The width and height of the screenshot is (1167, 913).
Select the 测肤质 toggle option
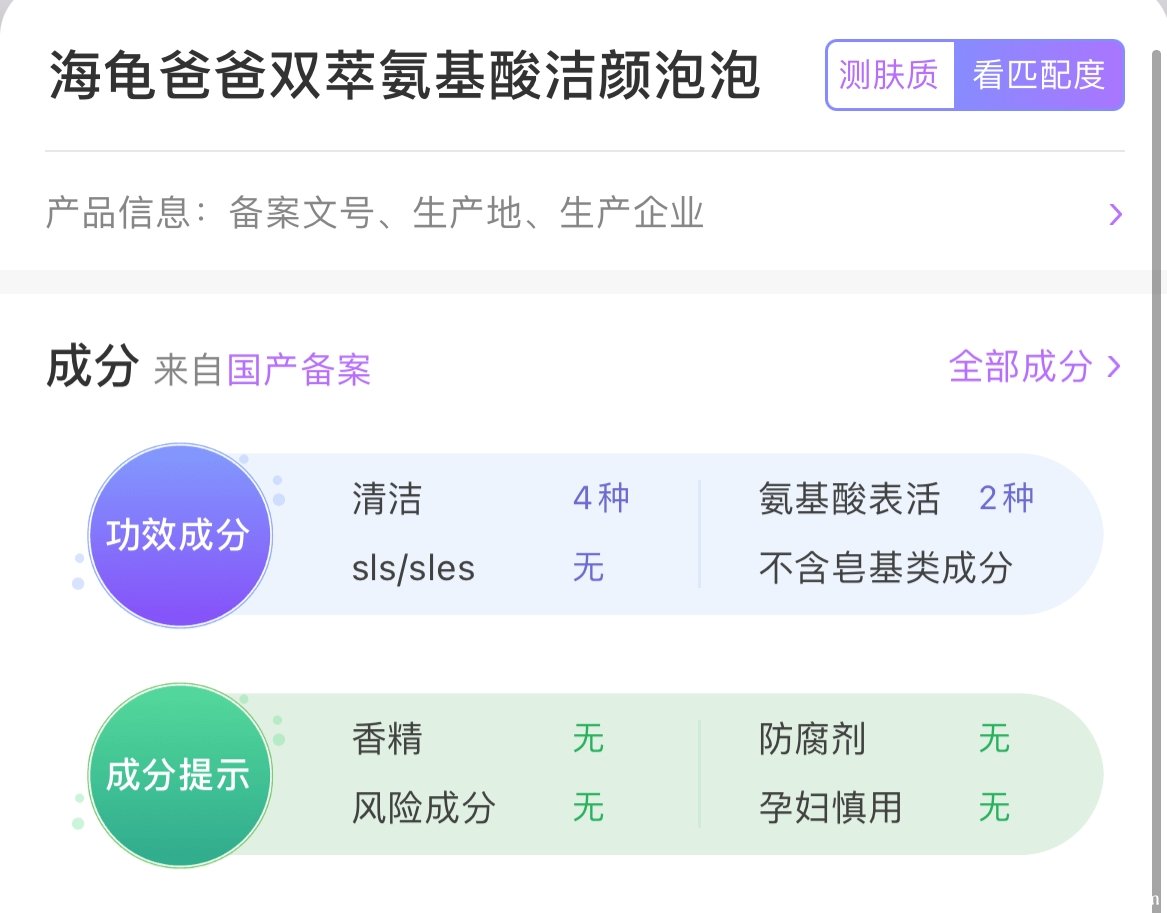coord(889,75)
